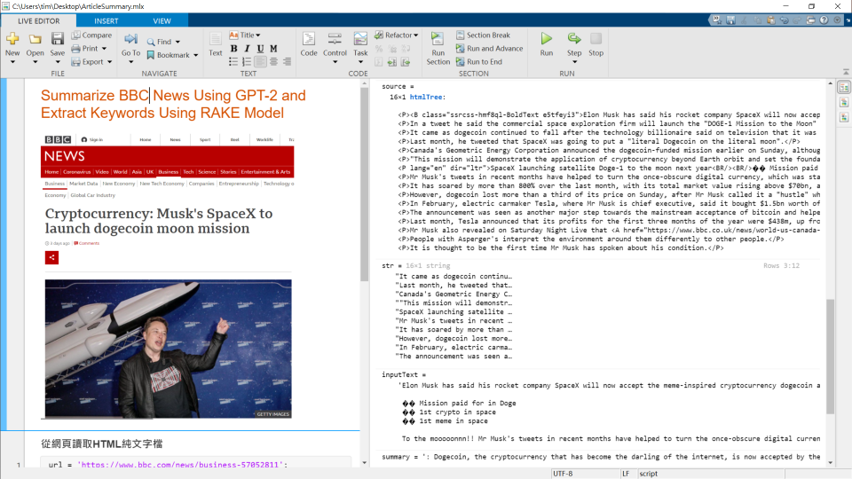Apply bold formatting
Viewport: 852px width, 479px height.
[x=234, y=49]
